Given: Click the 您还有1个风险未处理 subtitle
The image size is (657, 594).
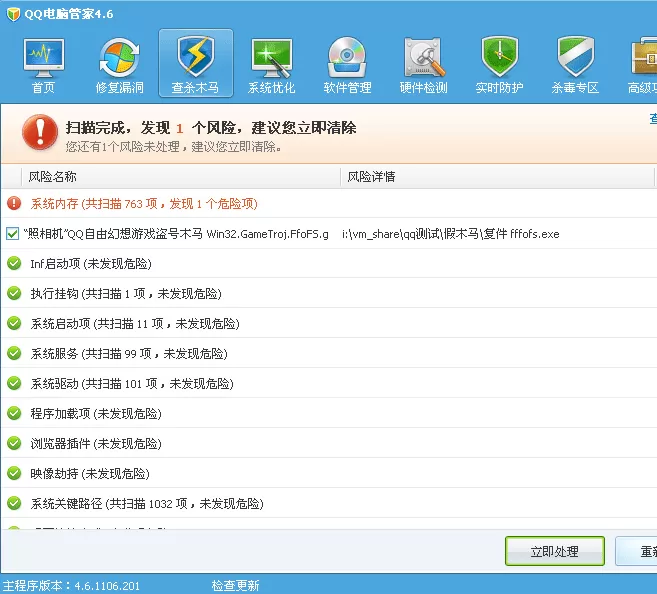Looking at the screenshot, I should [173, 147].
